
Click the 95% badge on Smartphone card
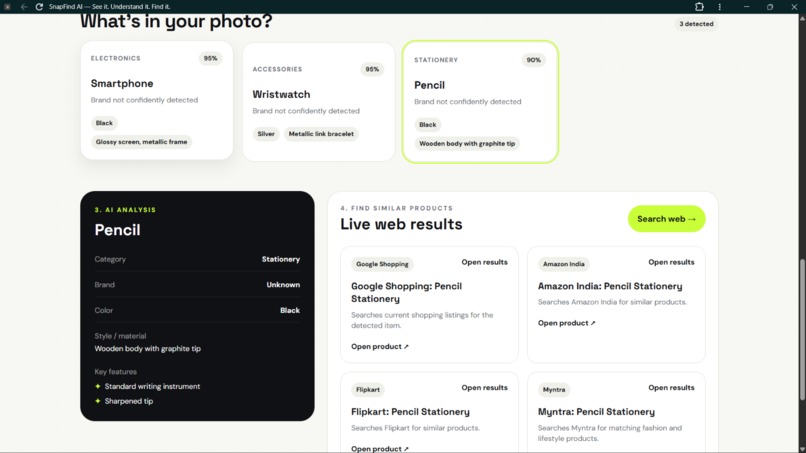210,59
